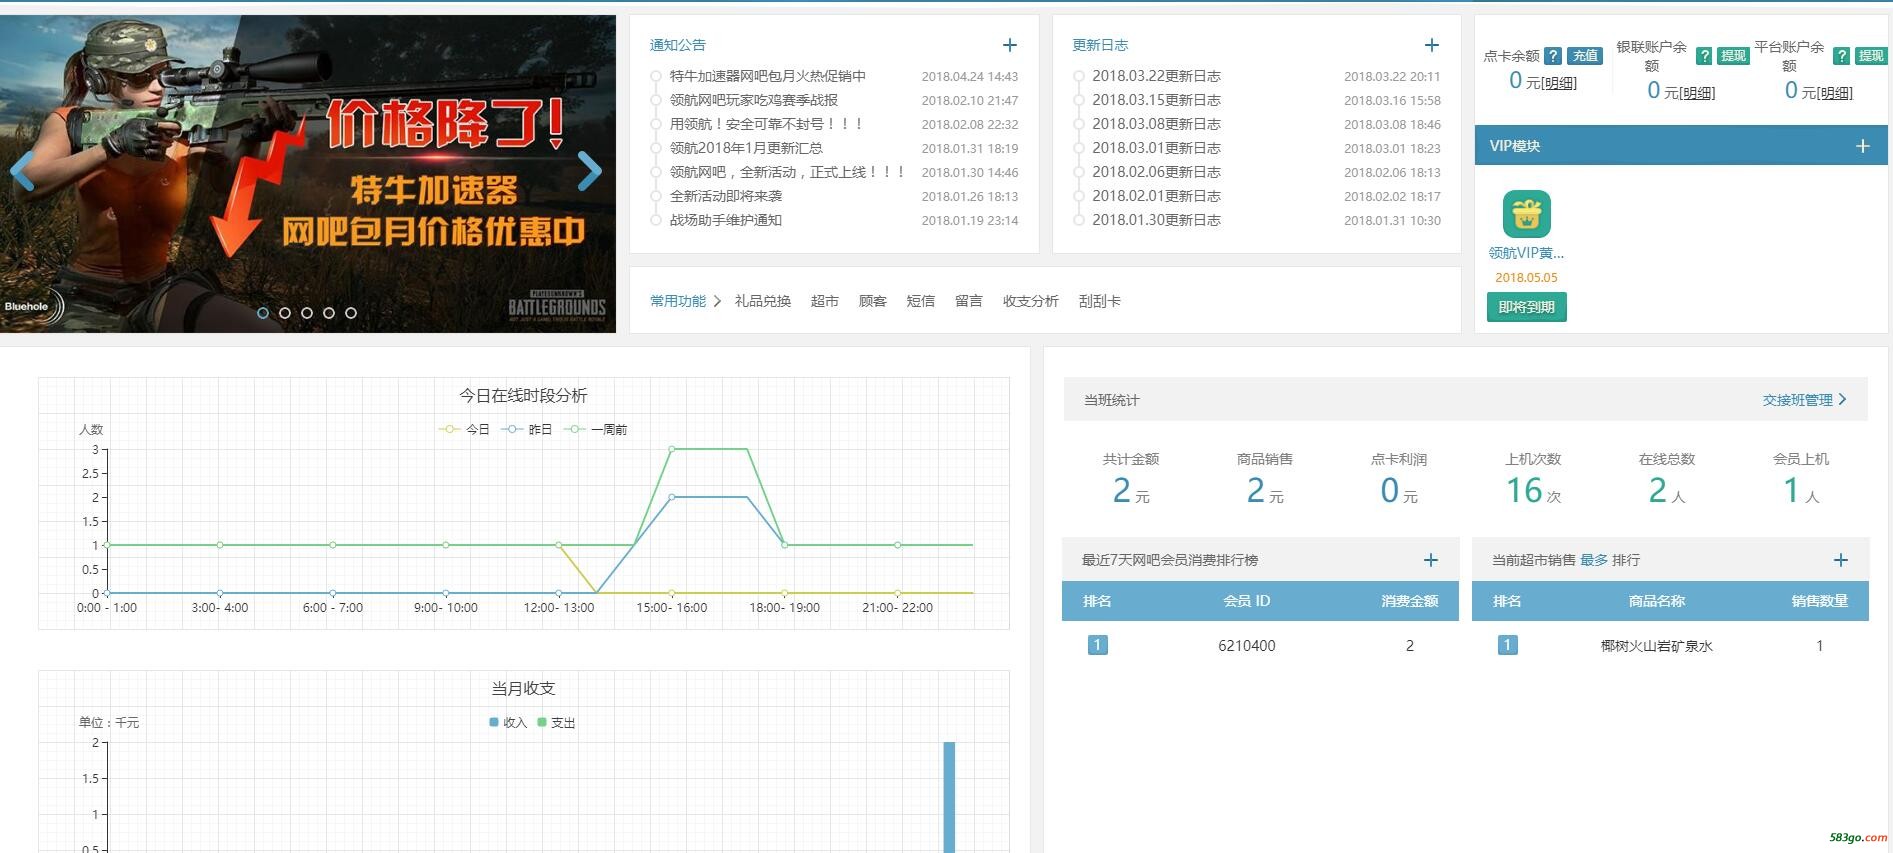This screenshot has height=853, width=1893.
Task: Click help question mark beside 平台账户余额
Action: 1841,56
